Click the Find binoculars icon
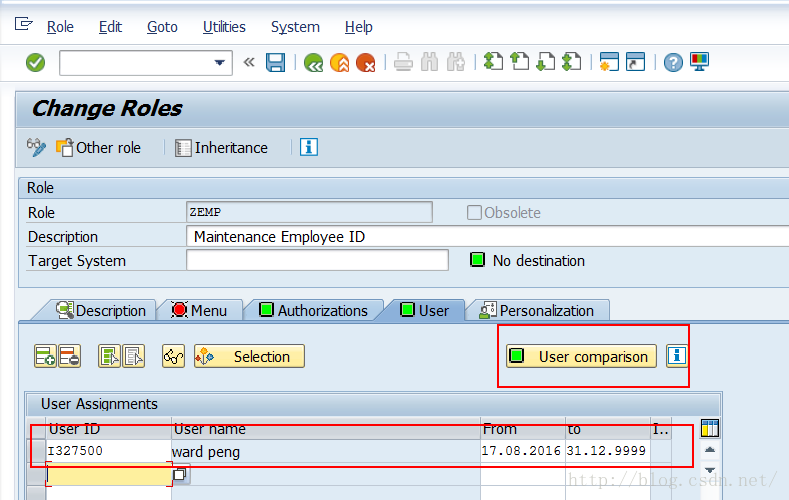The image size is (789, 500). click(429, 63)
